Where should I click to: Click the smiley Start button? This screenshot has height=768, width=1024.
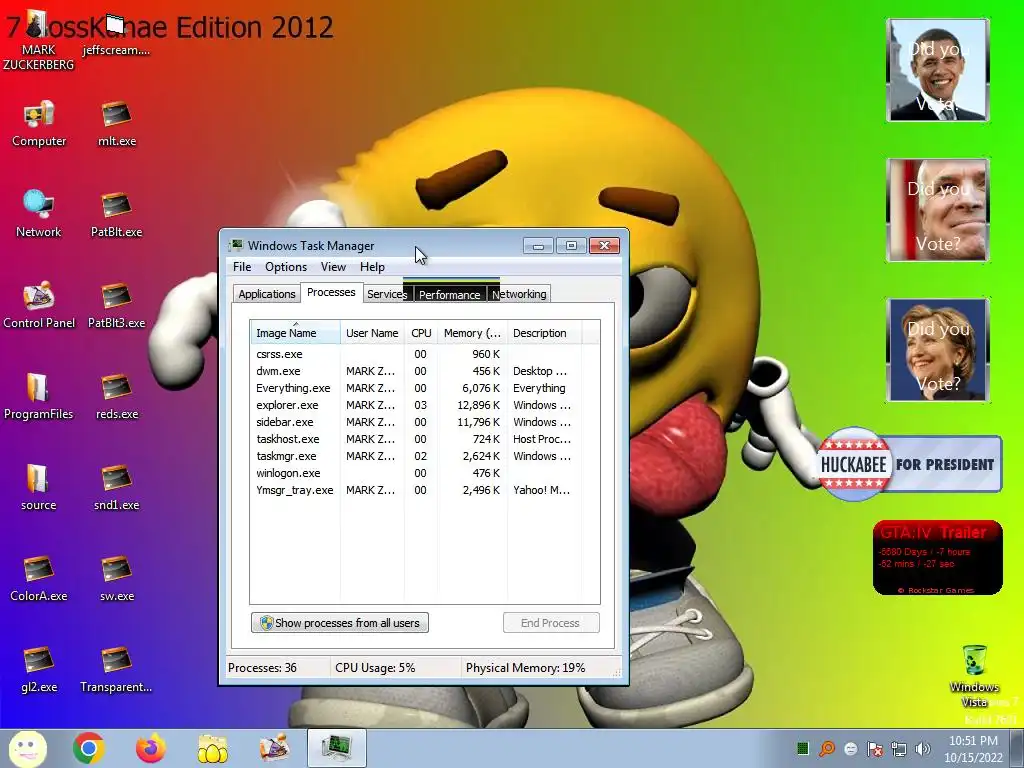coord(27,748)
